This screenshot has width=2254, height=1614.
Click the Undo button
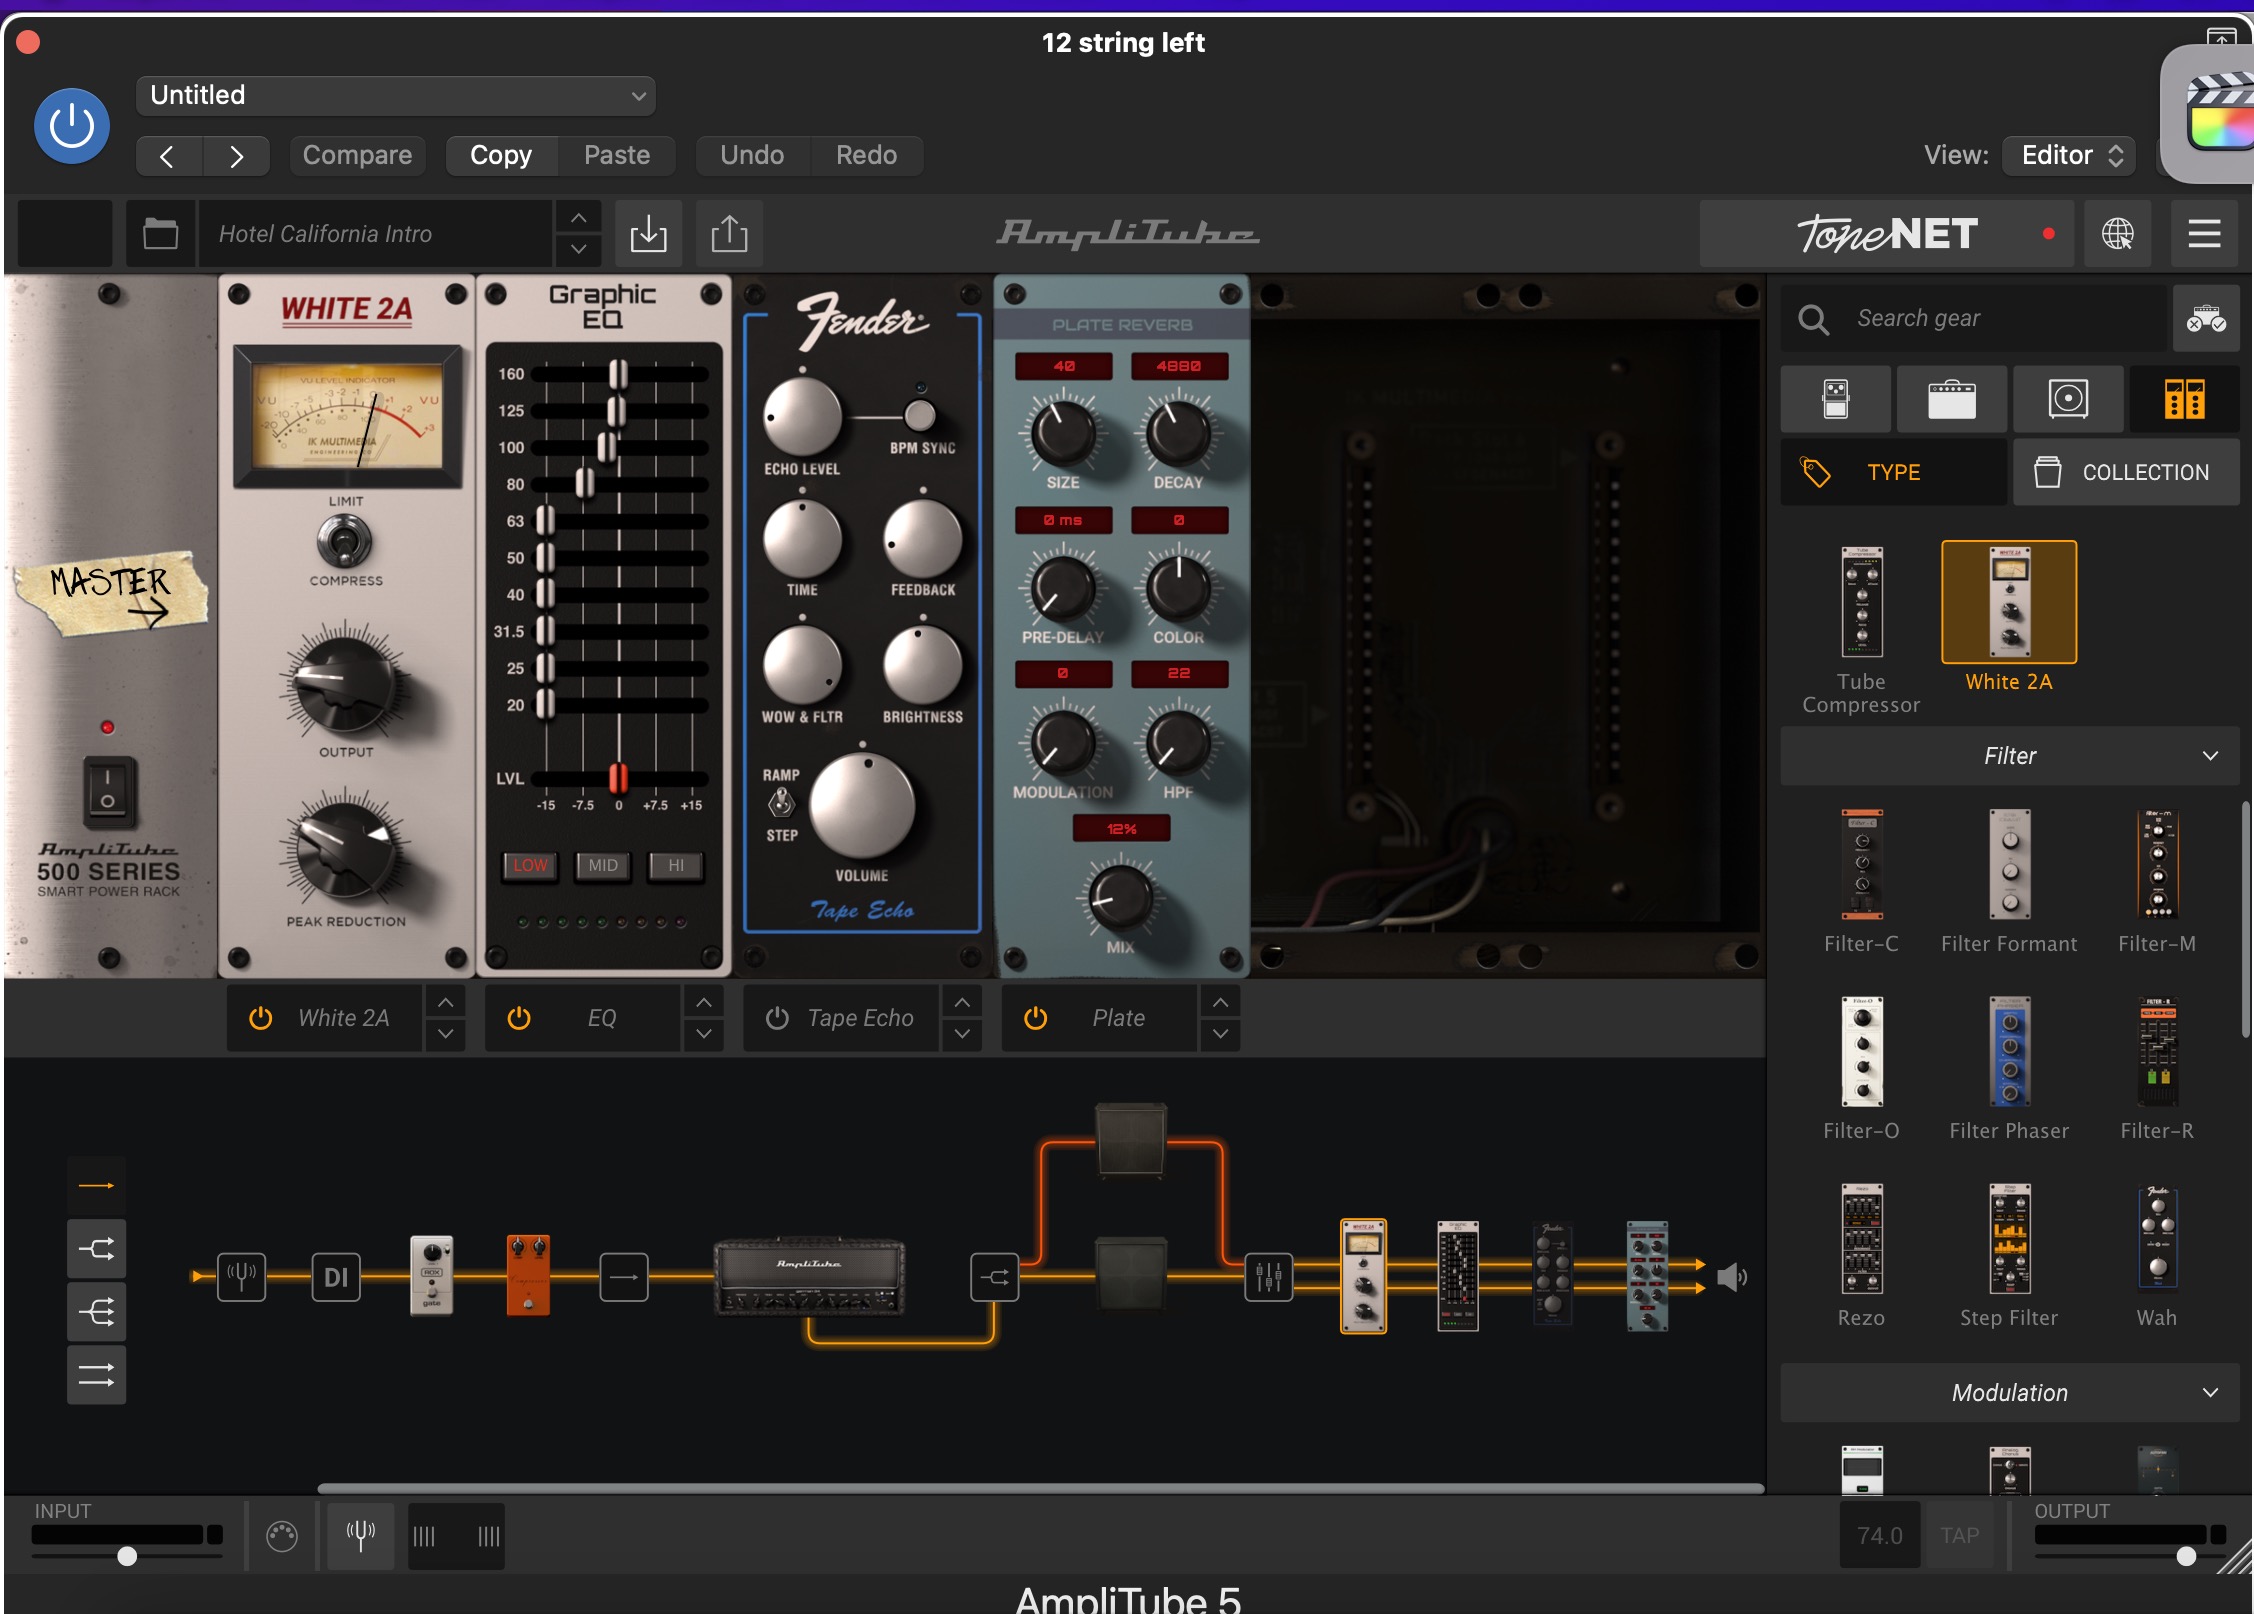pyautogui.click(x=752, y=155)
